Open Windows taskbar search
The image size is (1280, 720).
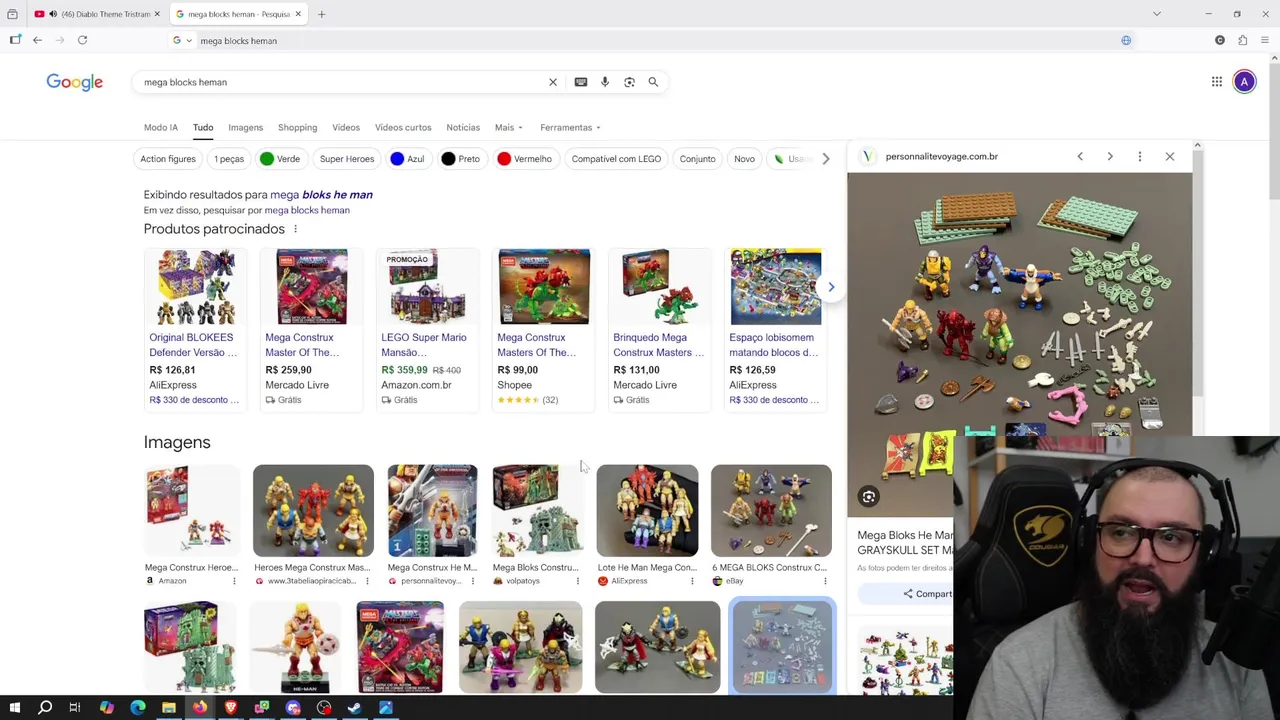pos(45,708)
